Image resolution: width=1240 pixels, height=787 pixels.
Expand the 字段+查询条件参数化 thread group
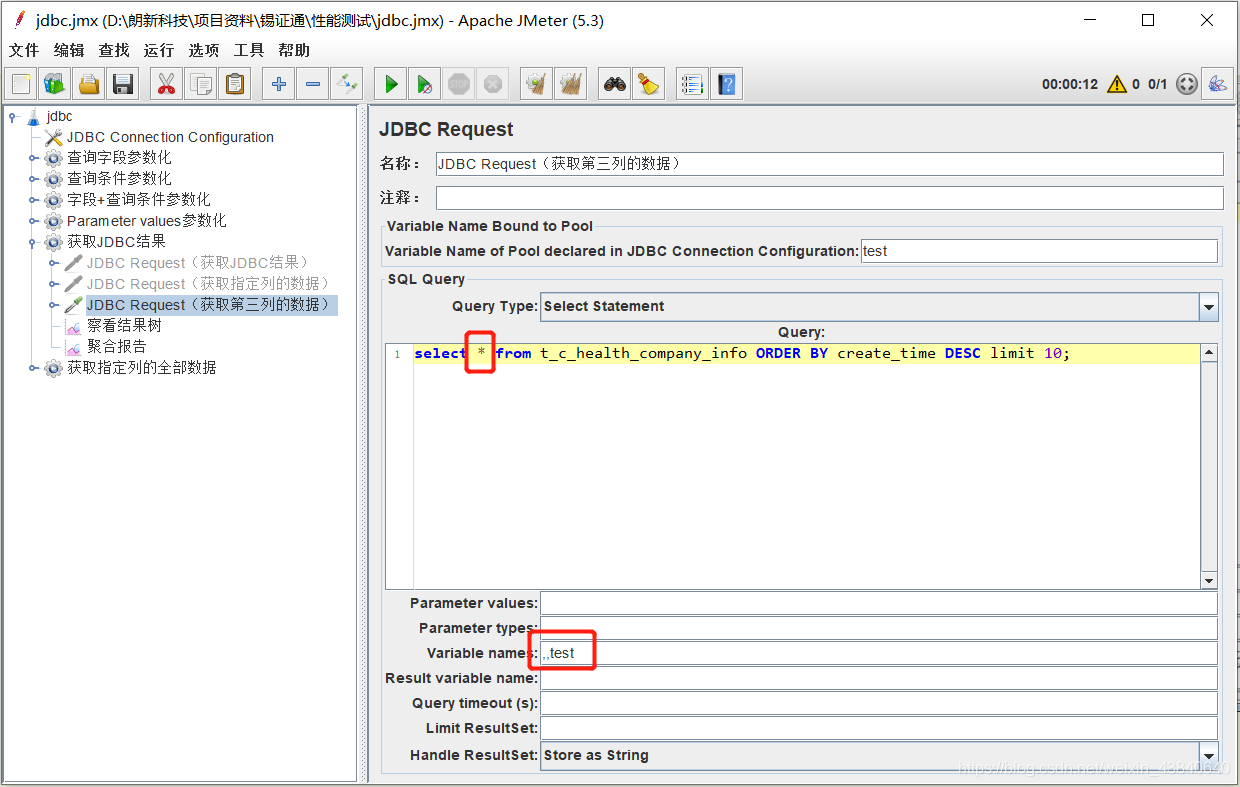click(33, 200)
